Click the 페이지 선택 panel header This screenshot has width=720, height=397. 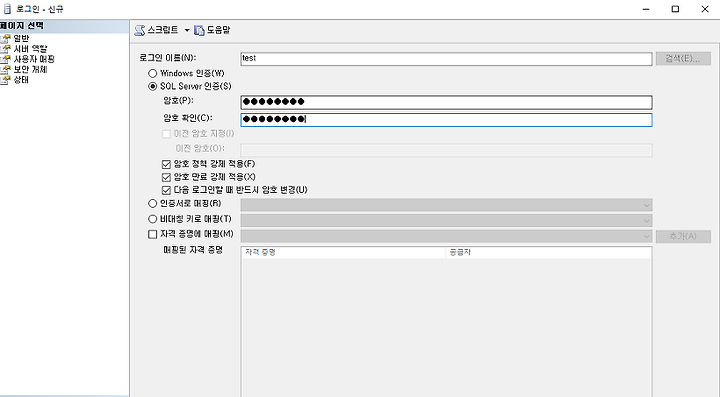point(64,26)
